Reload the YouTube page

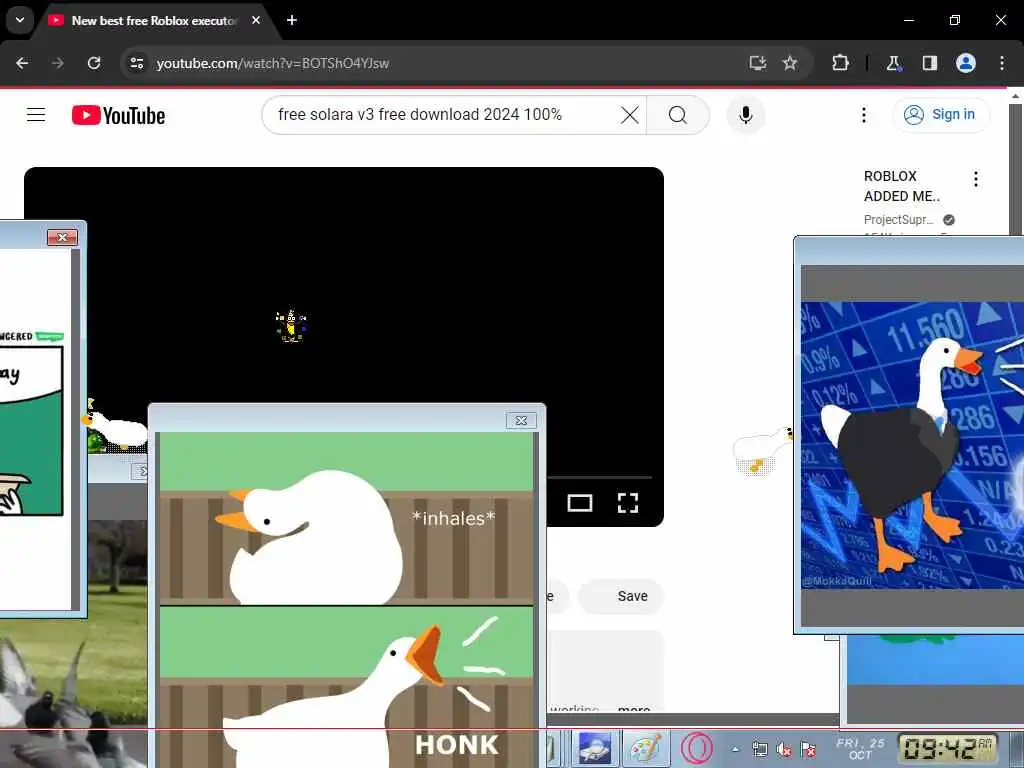coord(94,63)
